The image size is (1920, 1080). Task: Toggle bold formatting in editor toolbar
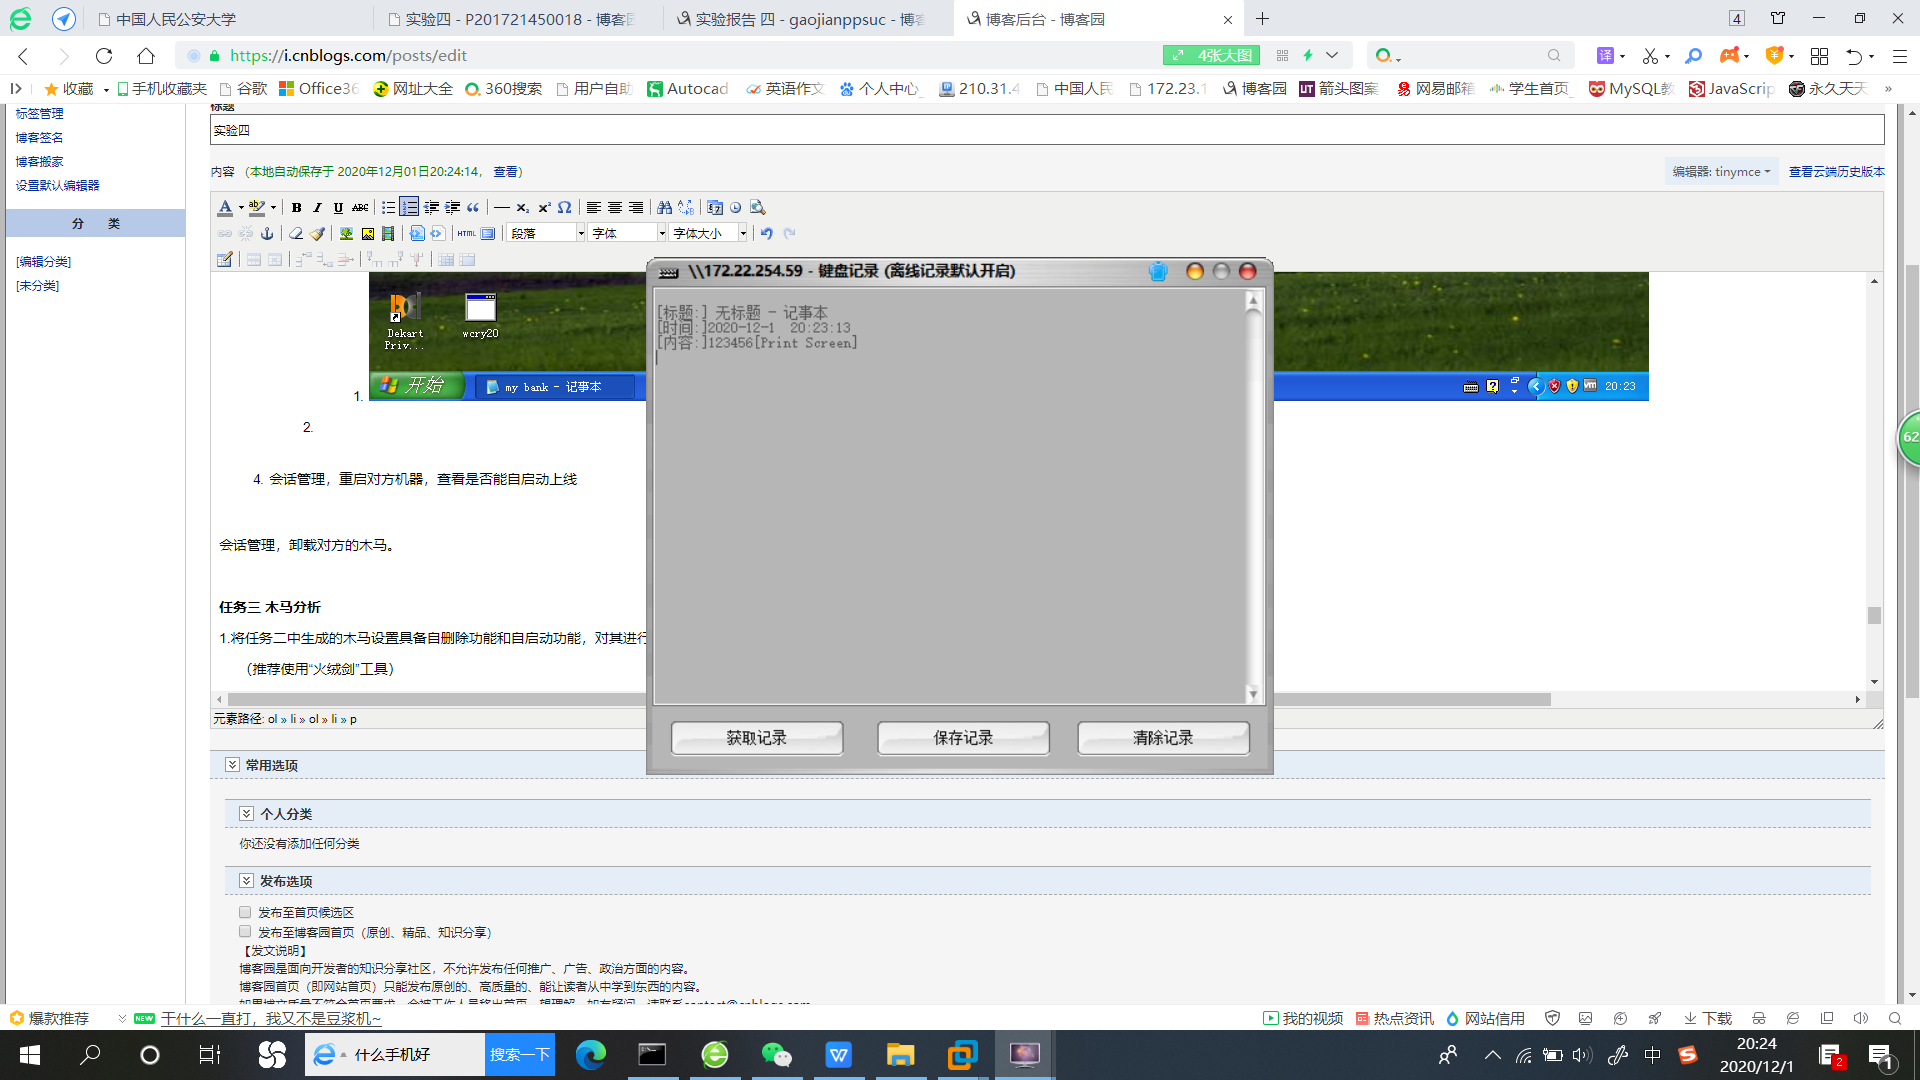[x=296, y=208]
